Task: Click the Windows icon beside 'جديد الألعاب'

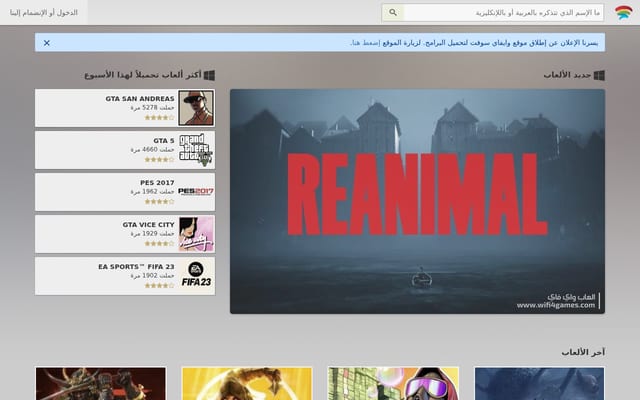Action: (599, 75)
